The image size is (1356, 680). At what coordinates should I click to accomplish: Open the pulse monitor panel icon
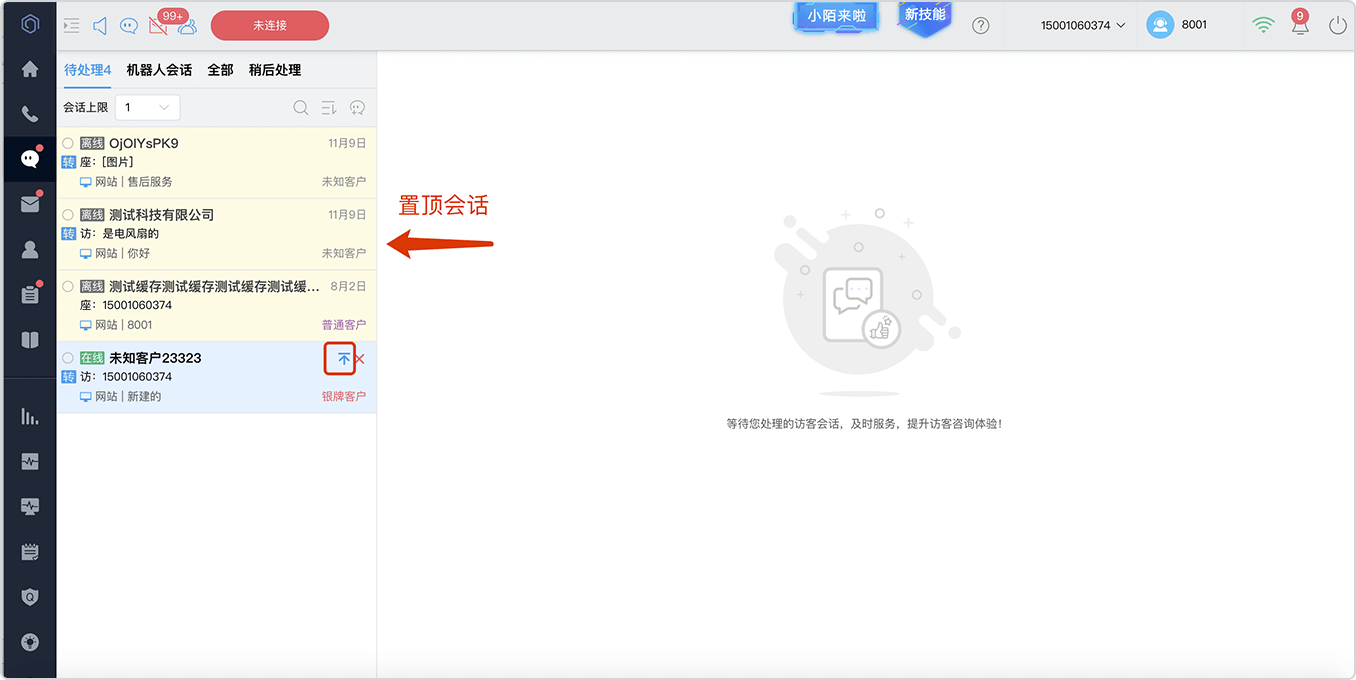pyautogui.click(x=30, y=461)
